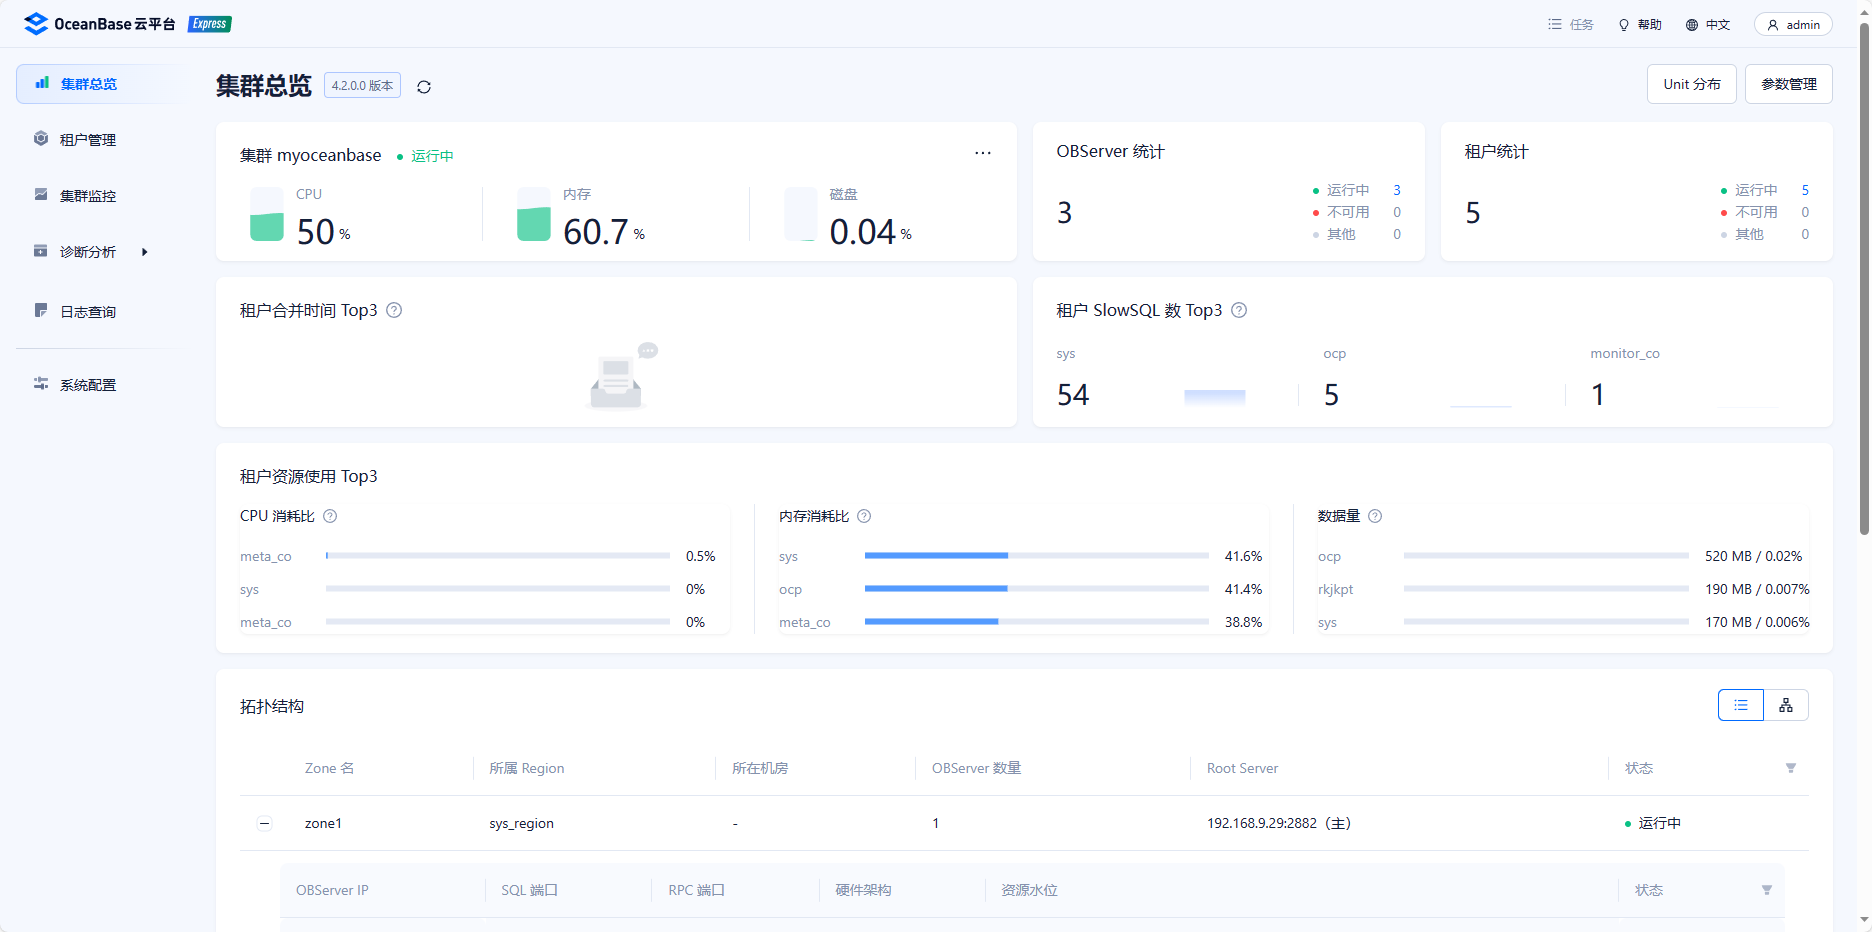
Task: Filter the OBServer 状态 column
Action: pos(1767,890)
